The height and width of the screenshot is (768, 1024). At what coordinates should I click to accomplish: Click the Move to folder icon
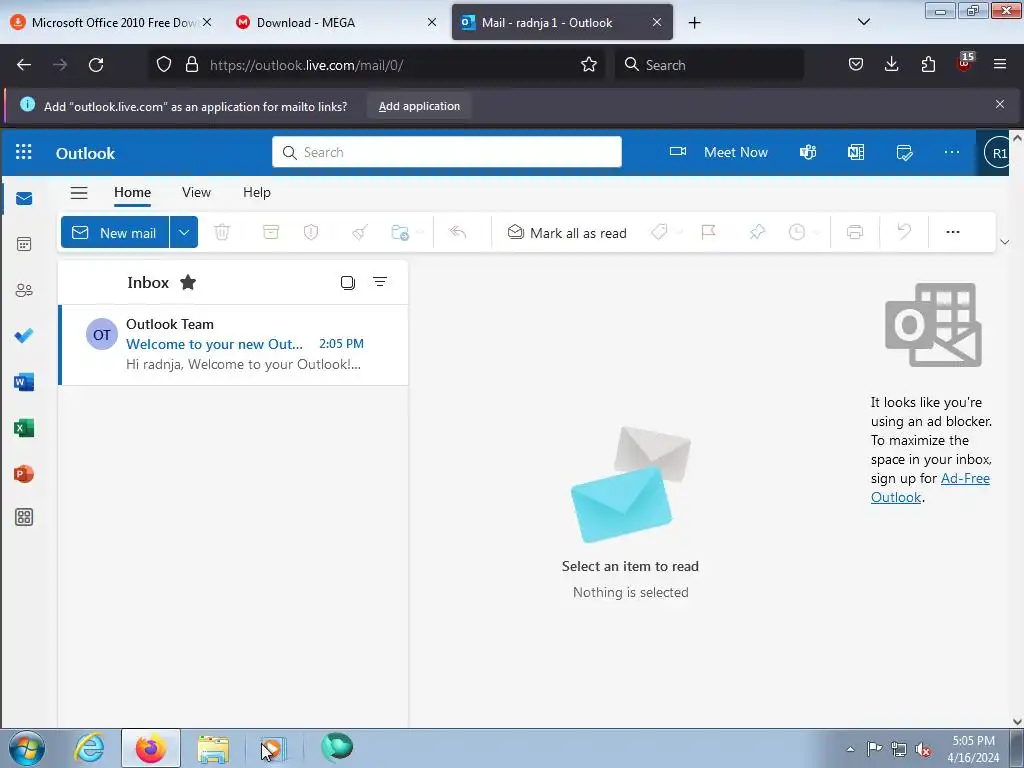(x=400, y=232)
